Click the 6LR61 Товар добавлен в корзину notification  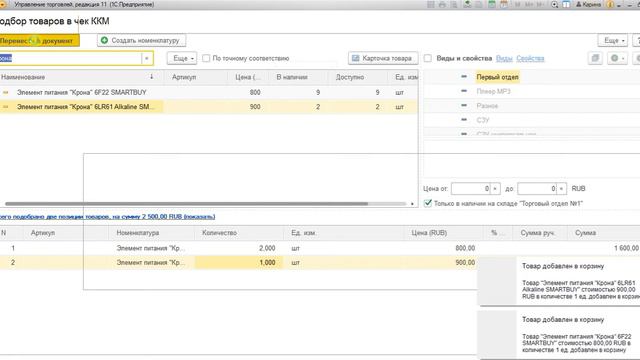559,281
